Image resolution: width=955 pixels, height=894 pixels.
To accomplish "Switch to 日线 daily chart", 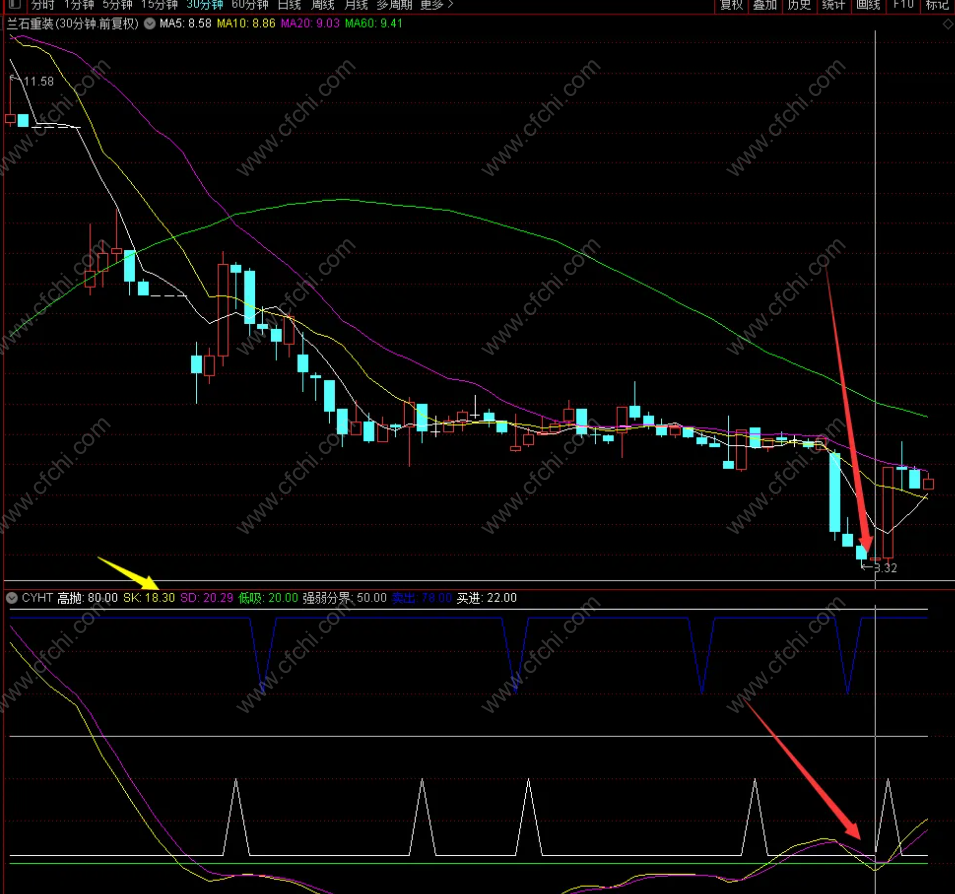I will 291,5.
